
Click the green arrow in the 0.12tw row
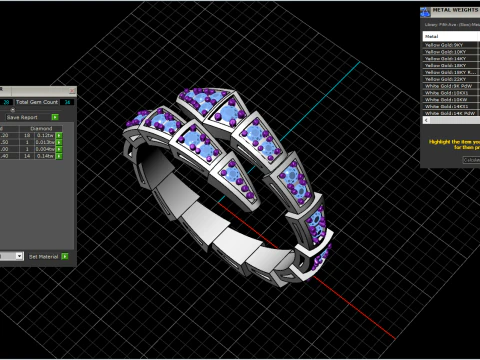tap(59, 135)
